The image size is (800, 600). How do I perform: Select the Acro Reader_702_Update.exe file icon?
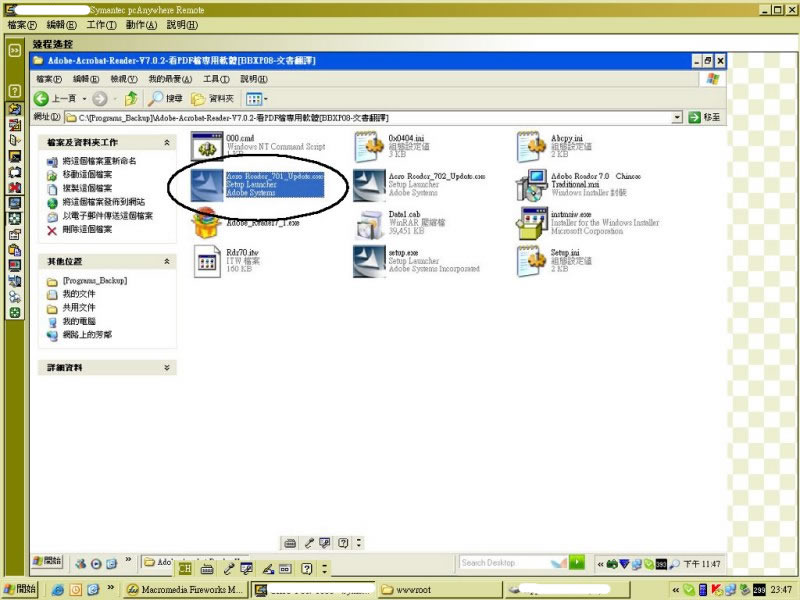369,185
